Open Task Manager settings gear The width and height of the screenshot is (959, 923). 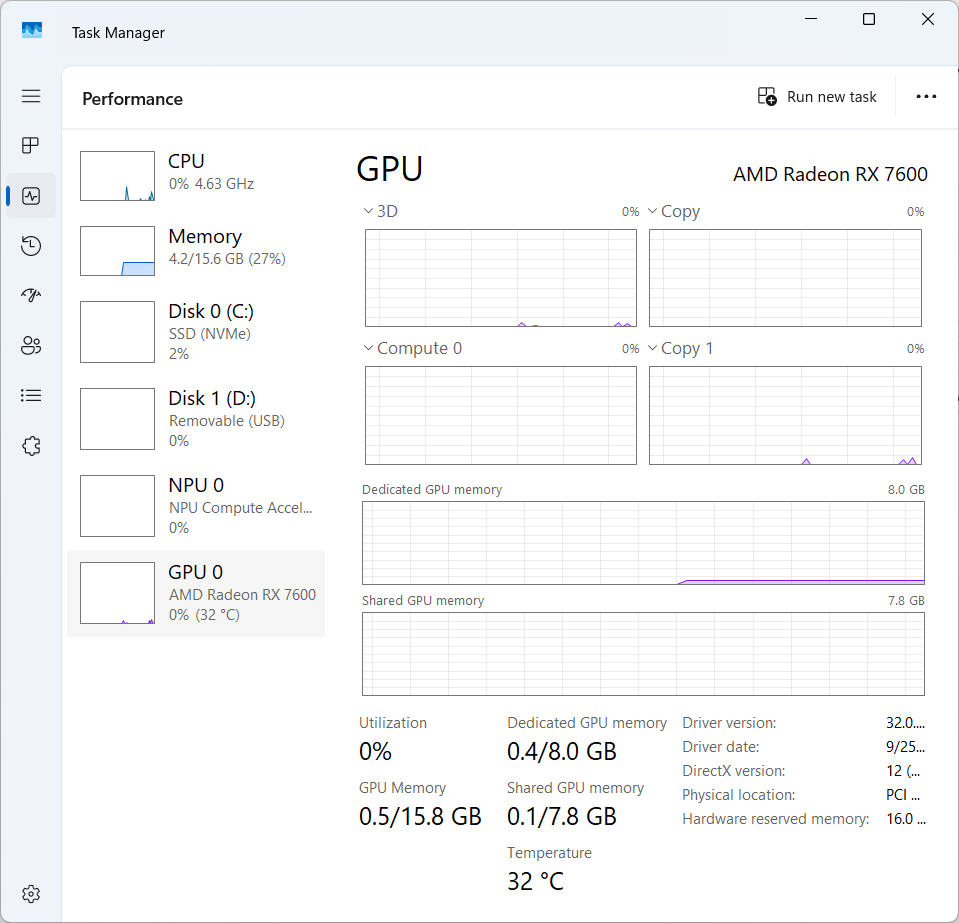pyautogui.click(x=31, y=893)
